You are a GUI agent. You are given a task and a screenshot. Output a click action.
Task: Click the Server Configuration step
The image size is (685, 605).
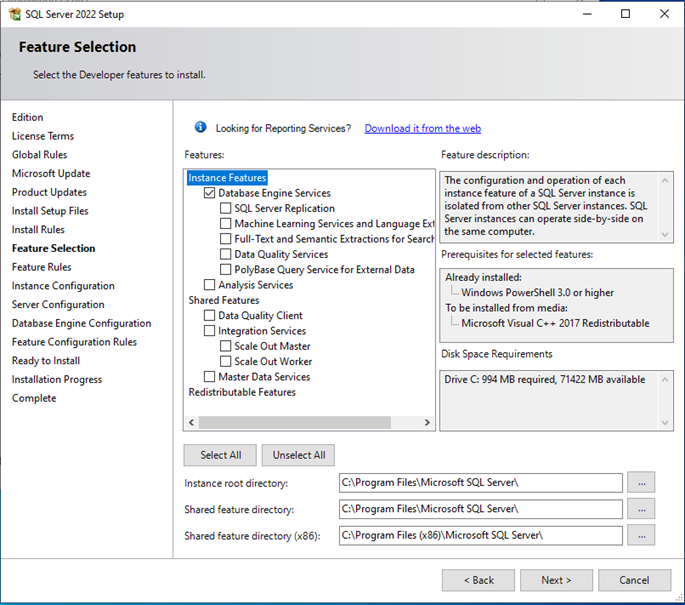58,304
